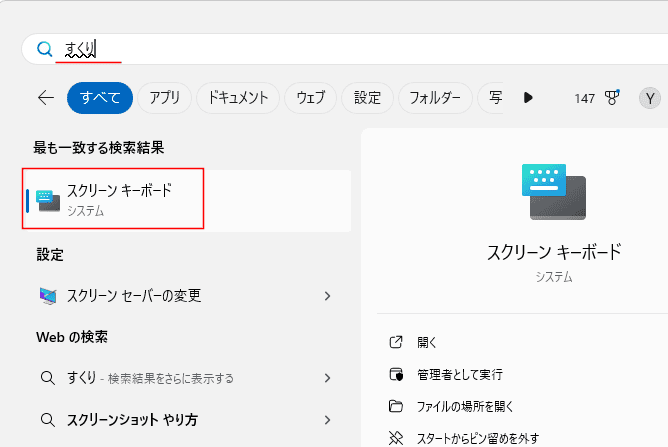Click the screen saver monitor icon
The image size is (668, 447).
click(x=48, y=296)
